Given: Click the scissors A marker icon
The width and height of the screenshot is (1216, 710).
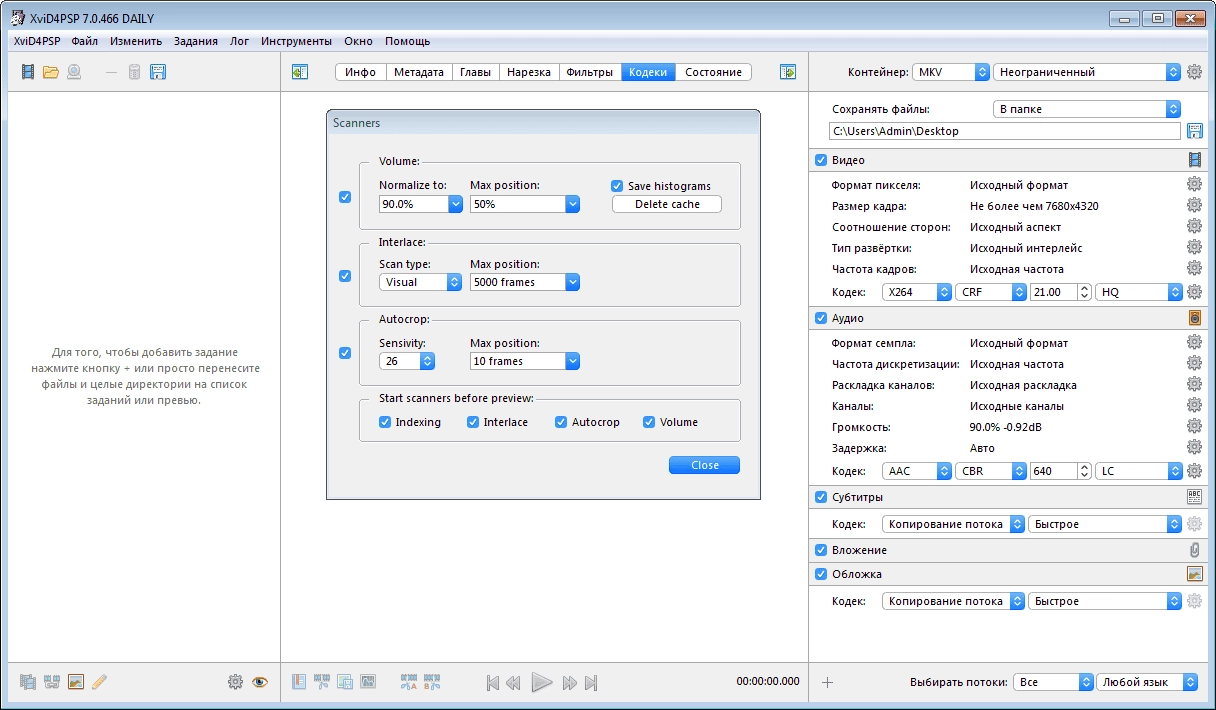Looking at the screenshot, I should [x=409, y=682].
